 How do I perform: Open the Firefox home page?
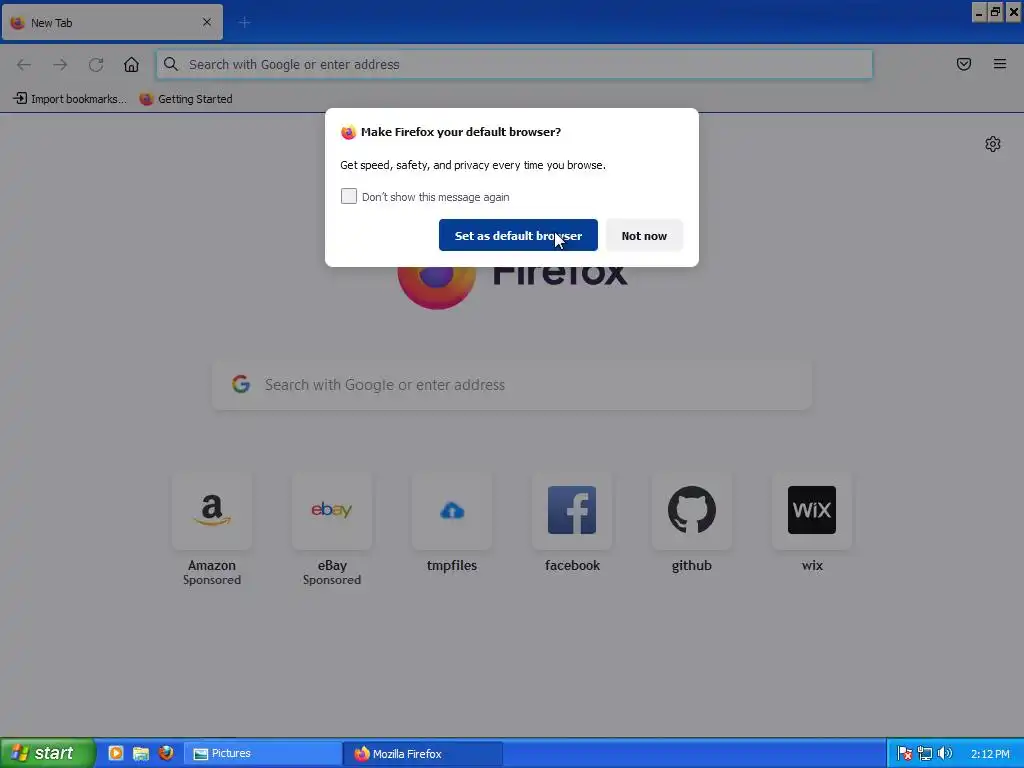pos(131,64)
